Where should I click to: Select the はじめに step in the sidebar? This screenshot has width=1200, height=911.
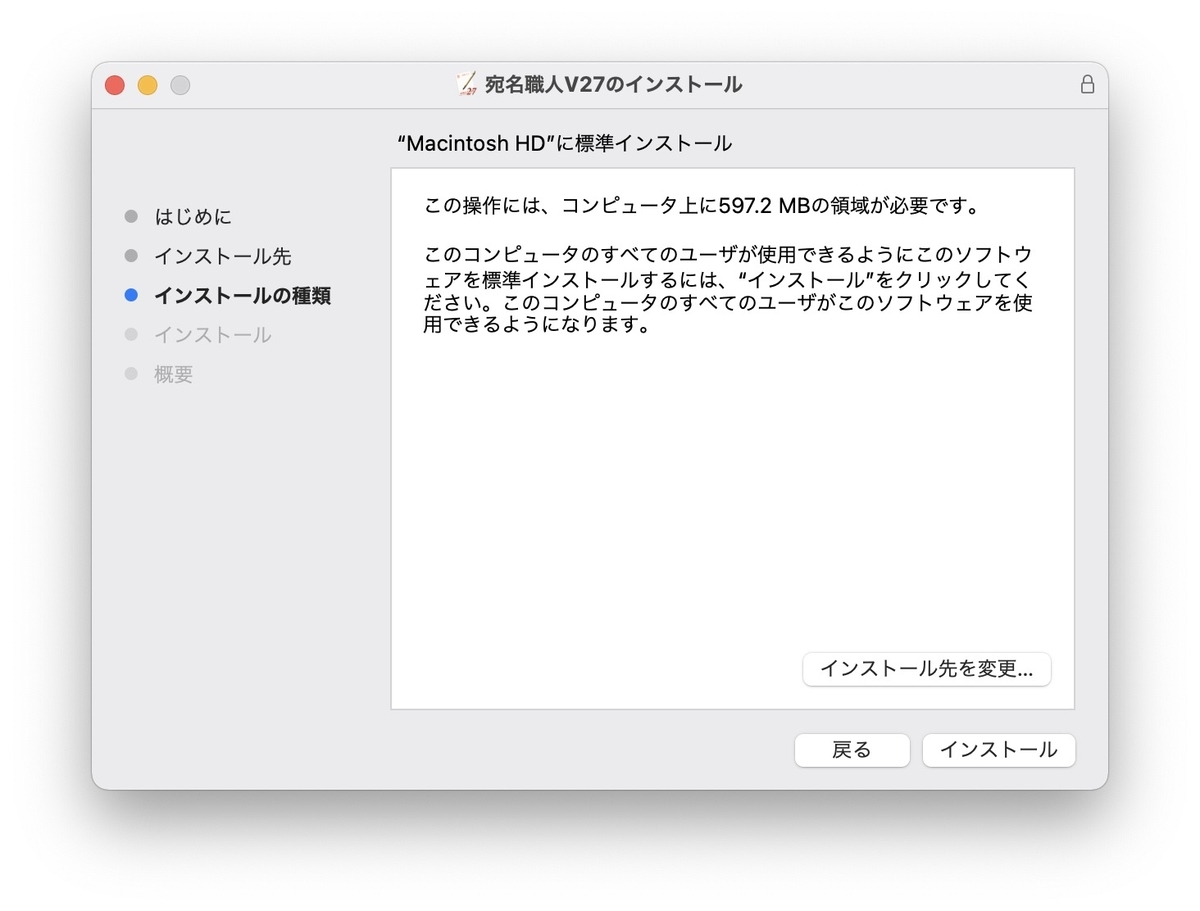[193, 216]
